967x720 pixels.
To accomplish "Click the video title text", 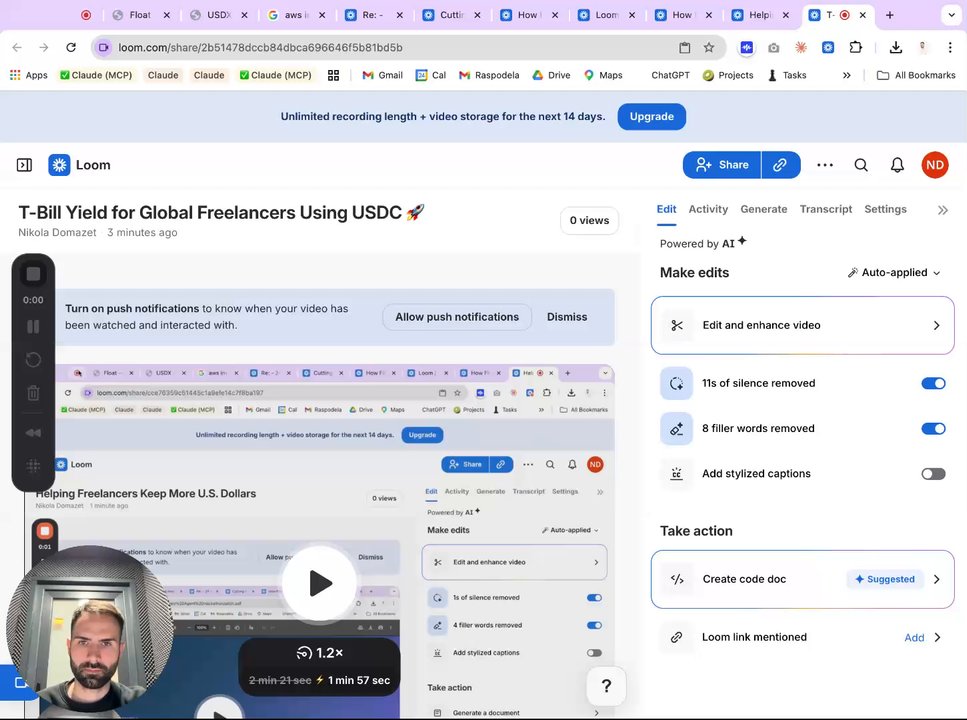I will 221,212.
